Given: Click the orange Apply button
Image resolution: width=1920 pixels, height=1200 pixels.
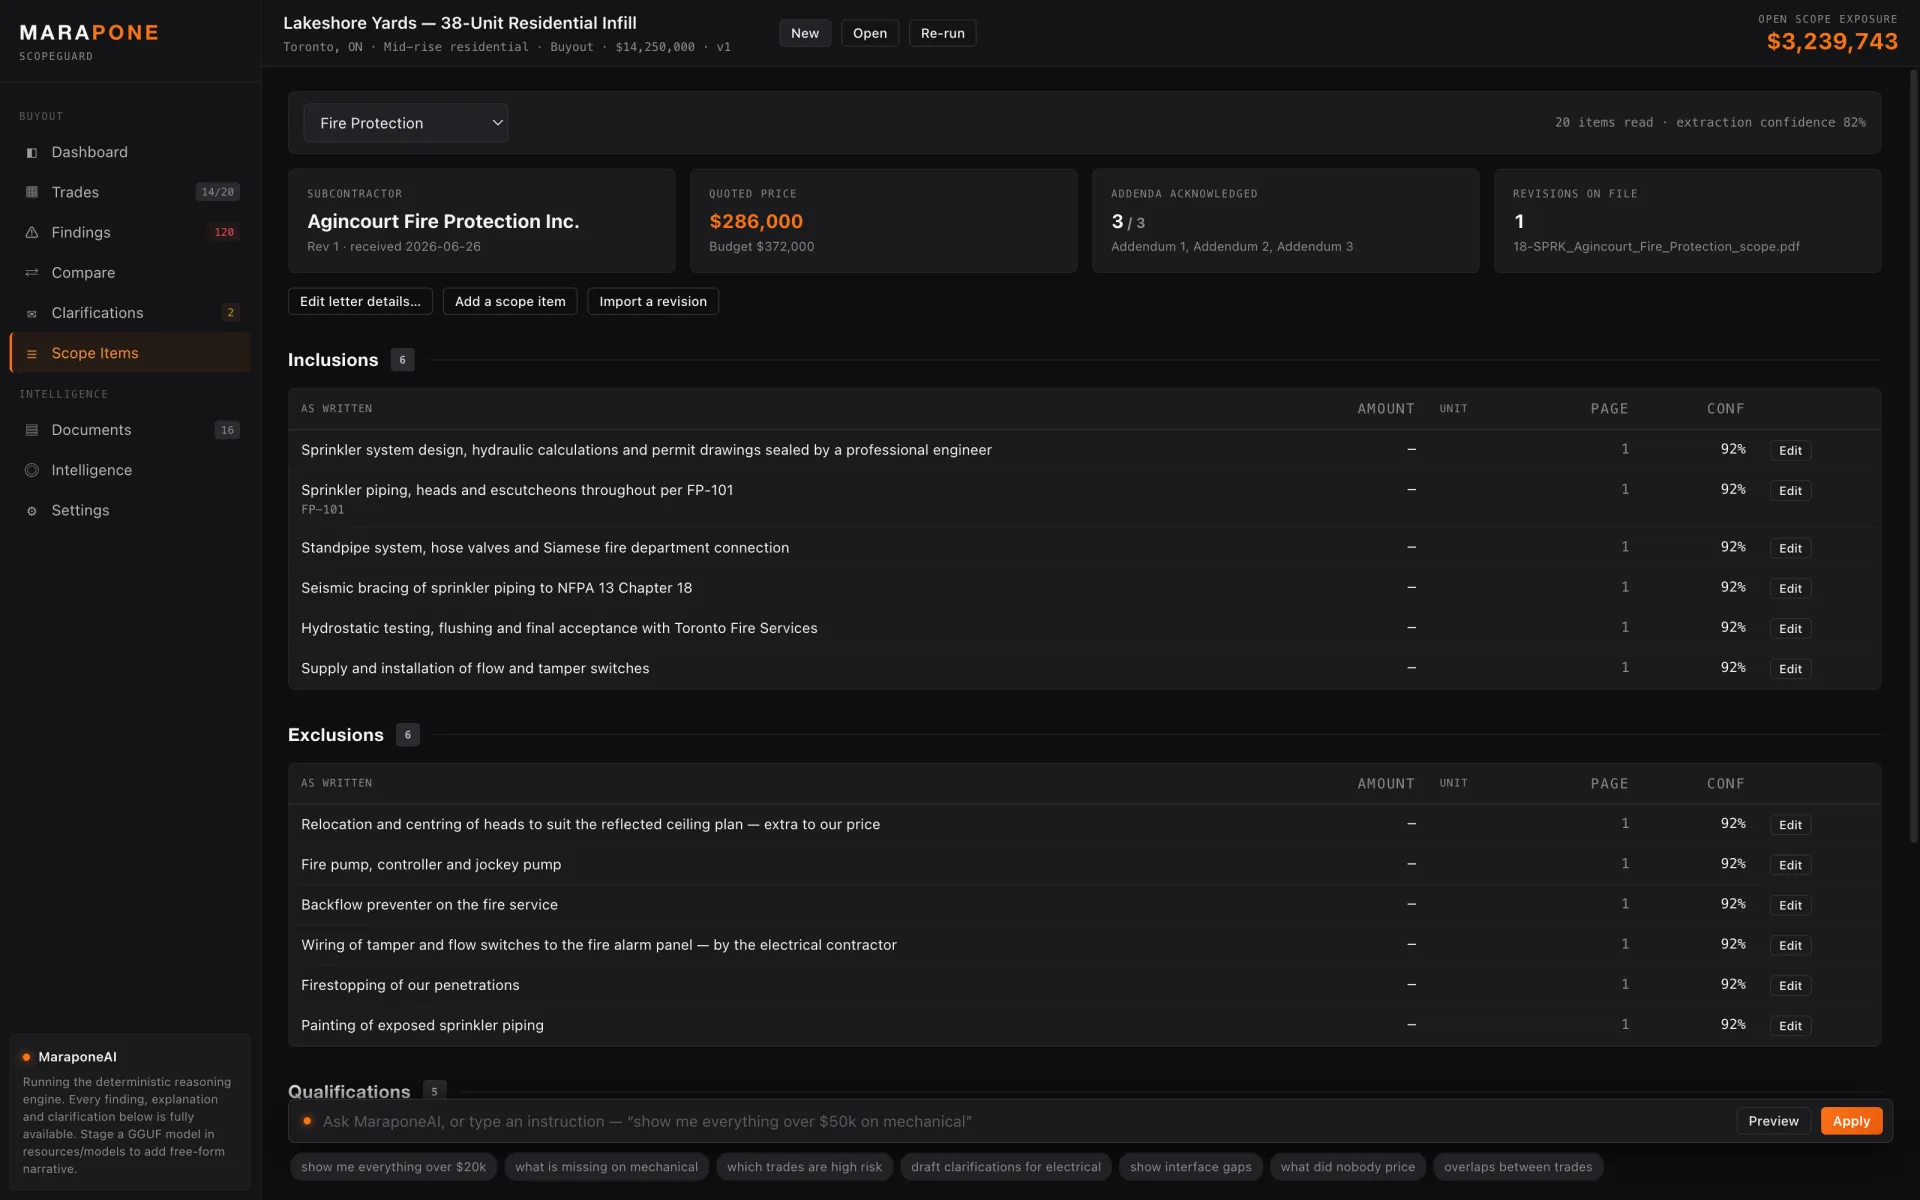Looking at the screenshot, I should point(1851,1121).
